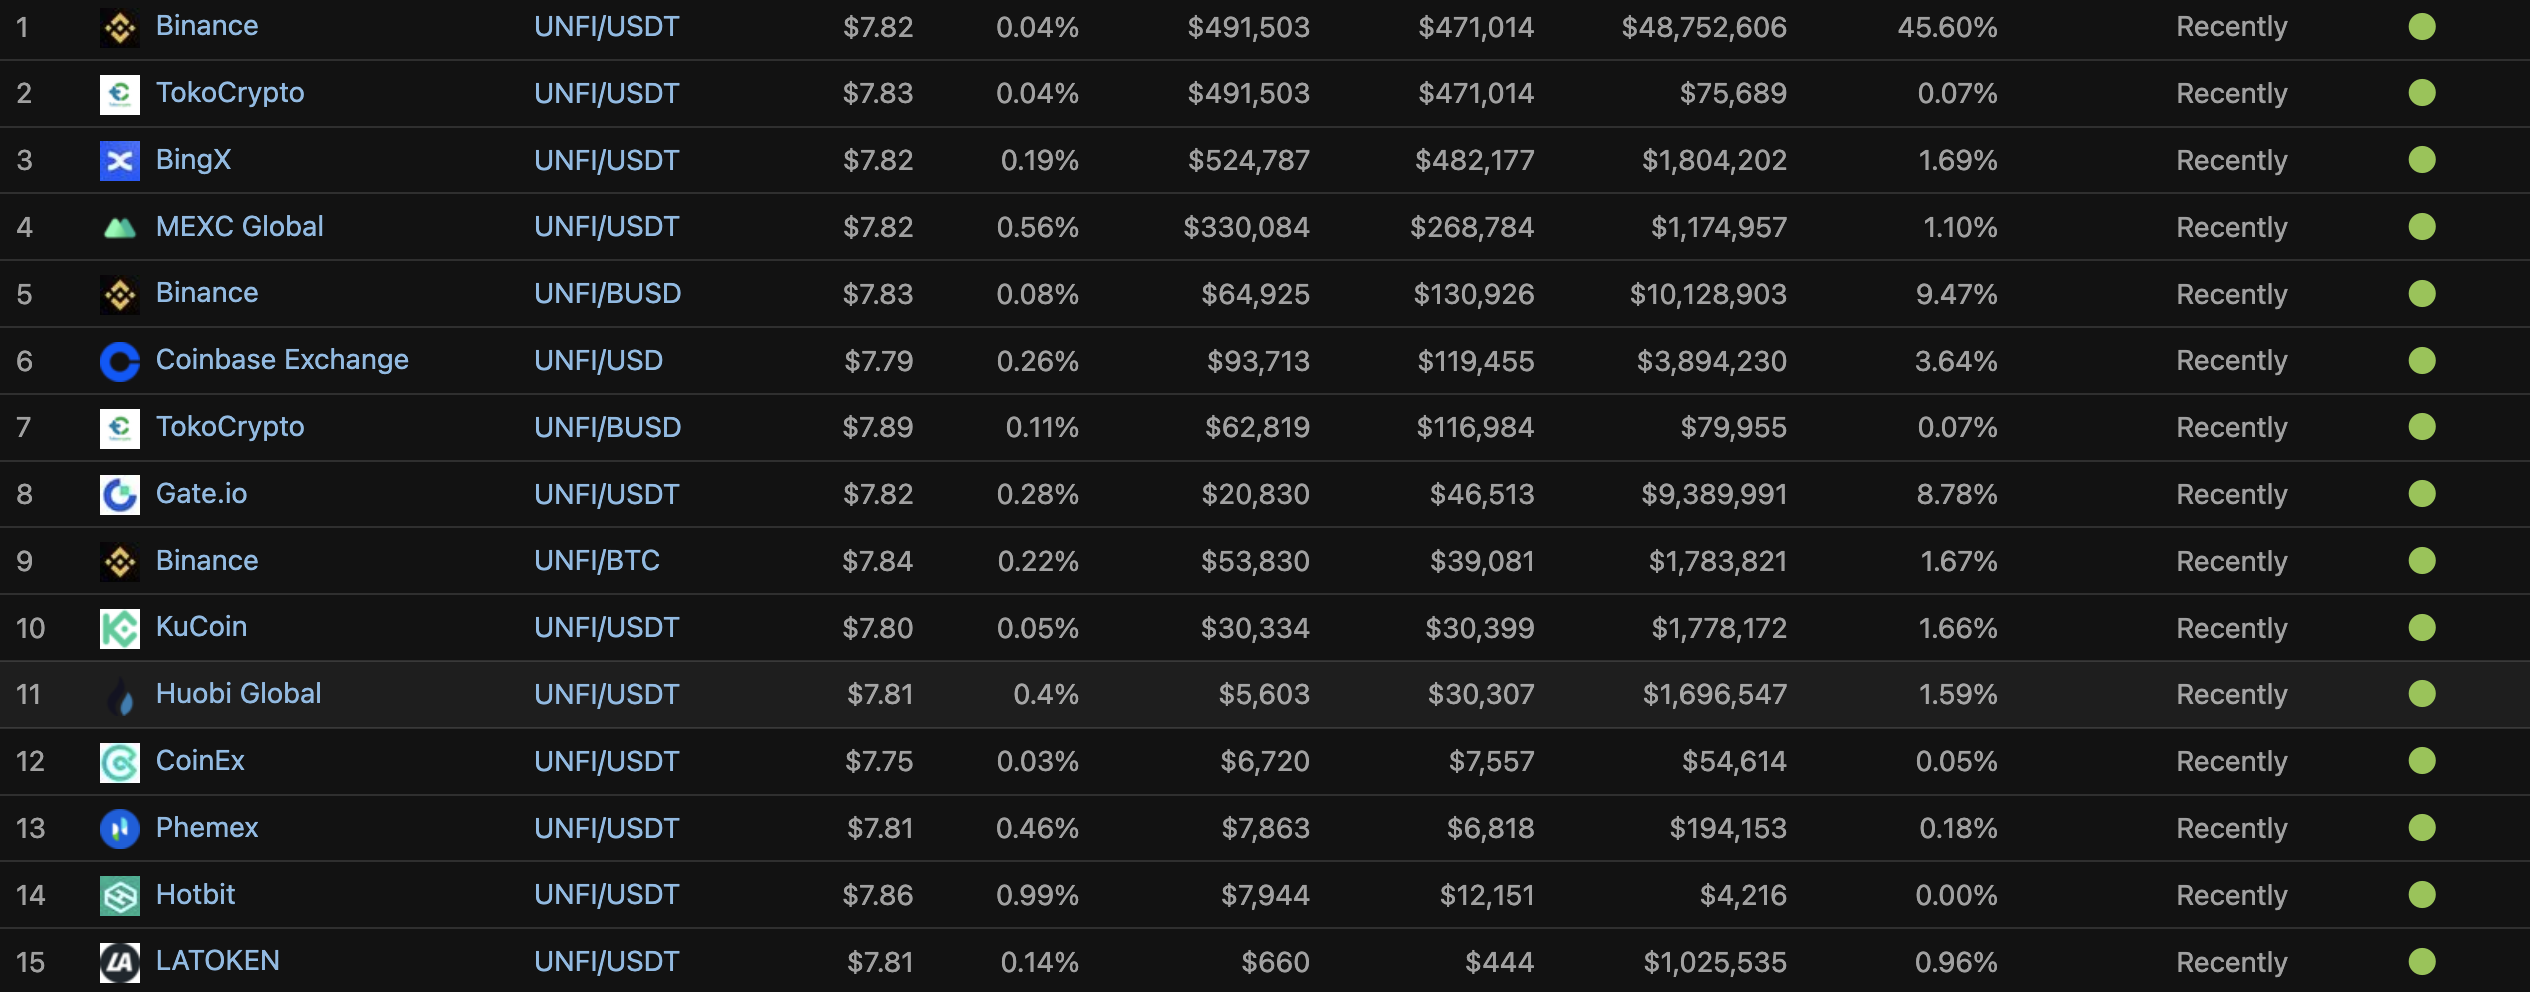Click the Huobi Global flame icon

click(x=120, y=696)
